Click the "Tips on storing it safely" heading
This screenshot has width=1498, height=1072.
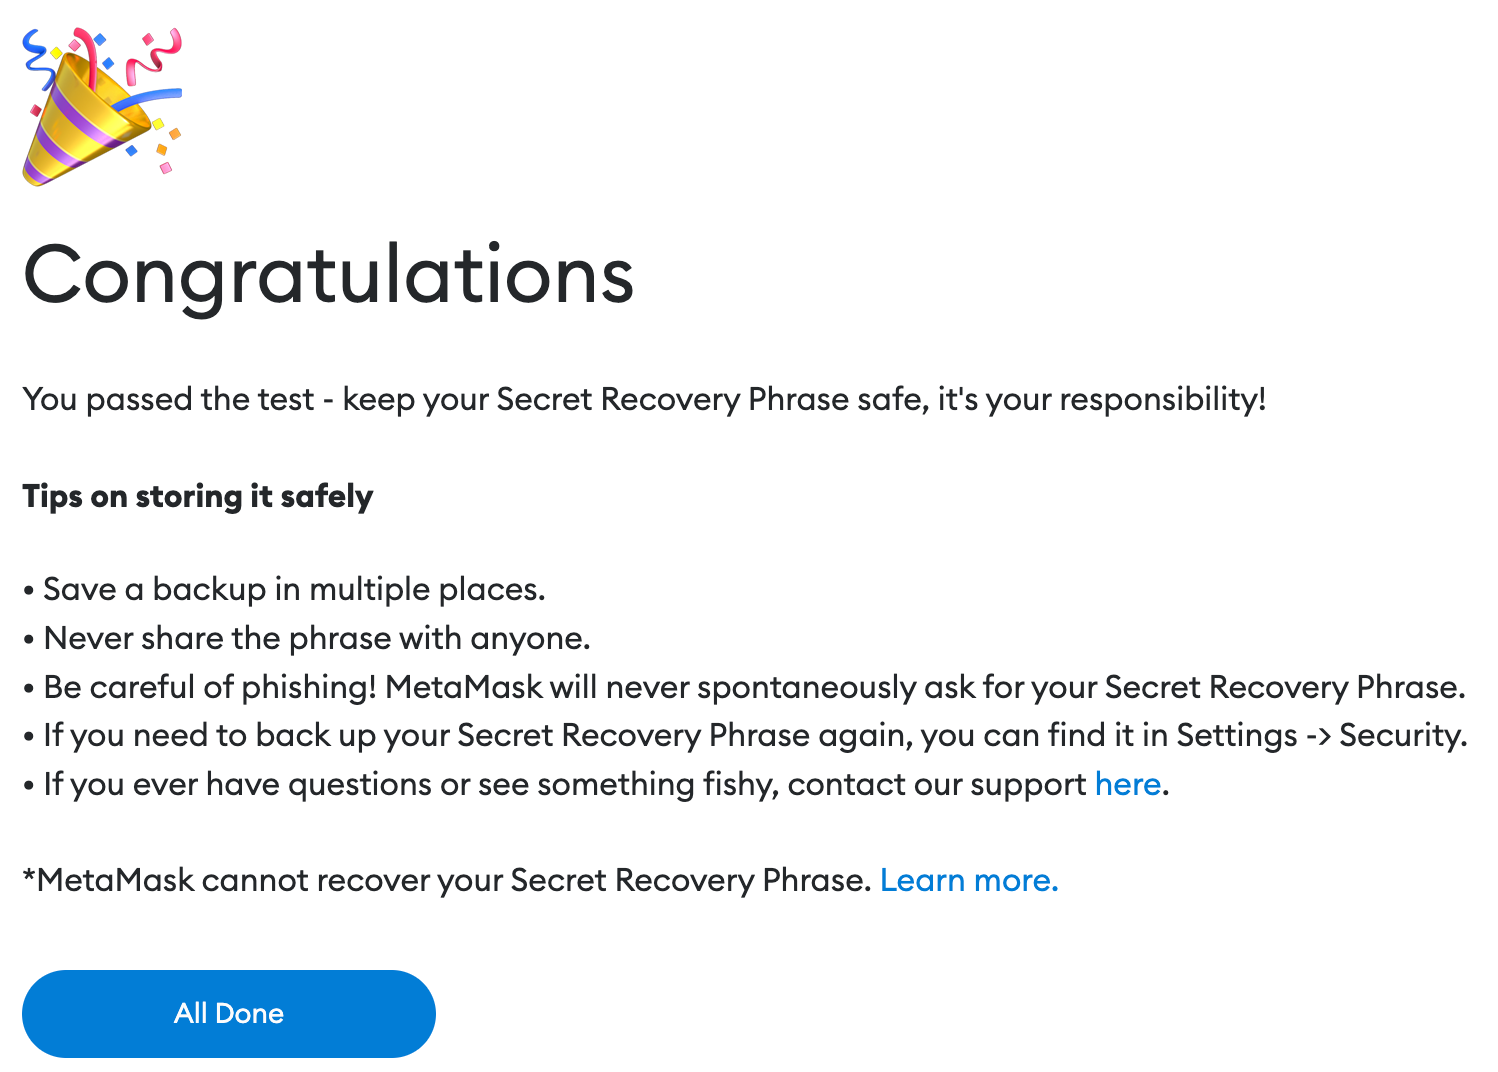[197, 496]
